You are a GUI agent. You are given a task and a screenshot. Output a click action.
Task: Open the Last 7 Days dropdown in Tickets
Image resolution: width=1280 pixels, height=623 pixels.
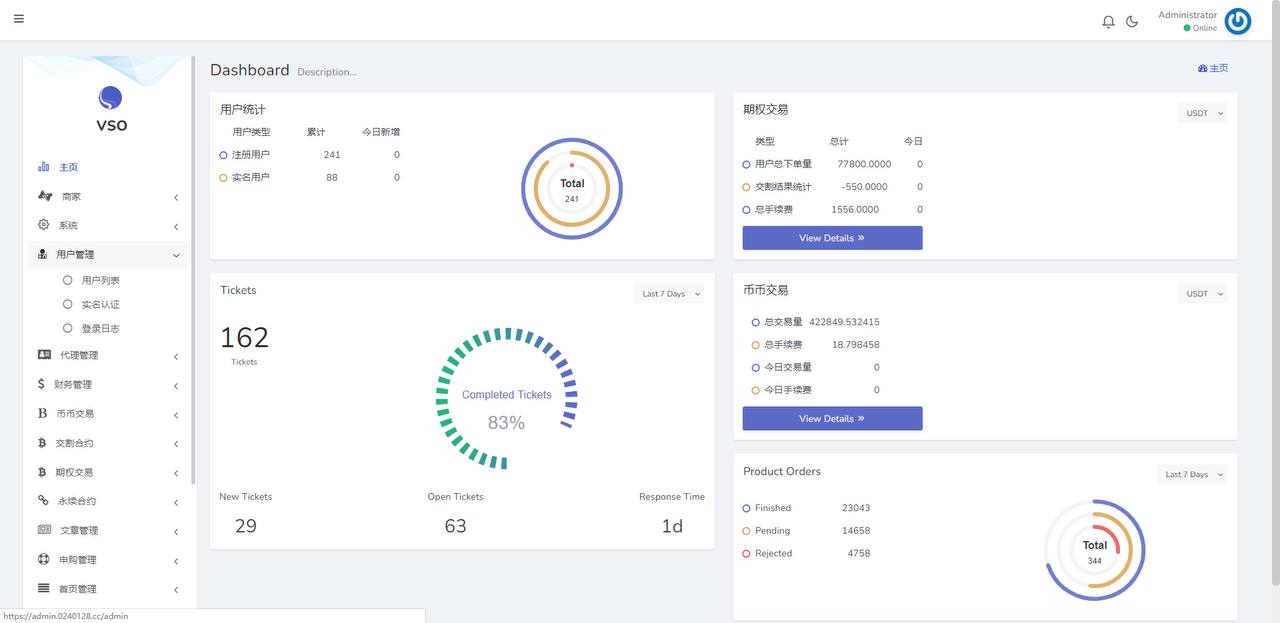668,292
